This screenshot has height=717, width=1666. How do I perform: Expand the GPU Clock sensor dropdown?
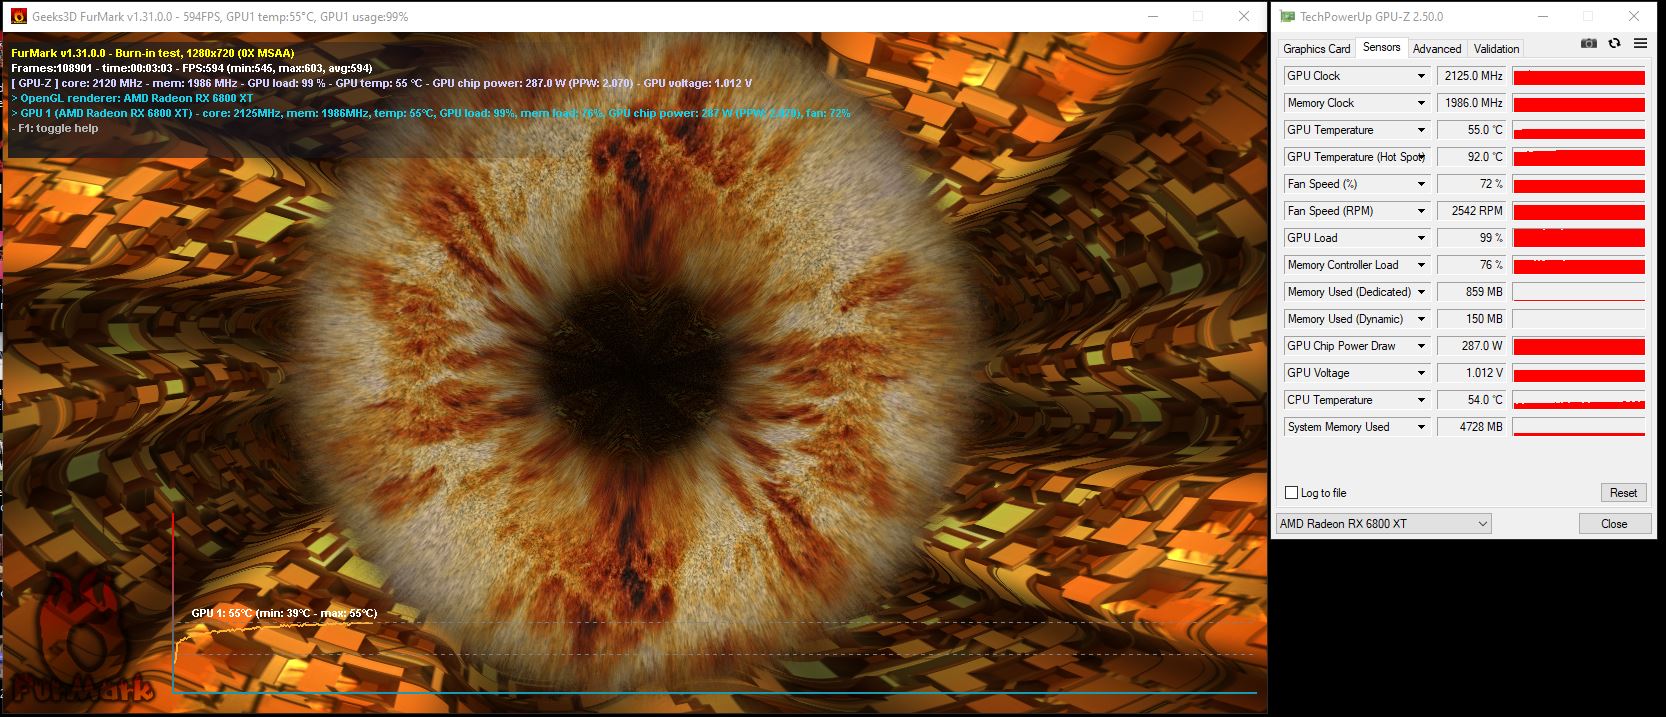(x=1421, y=76)
